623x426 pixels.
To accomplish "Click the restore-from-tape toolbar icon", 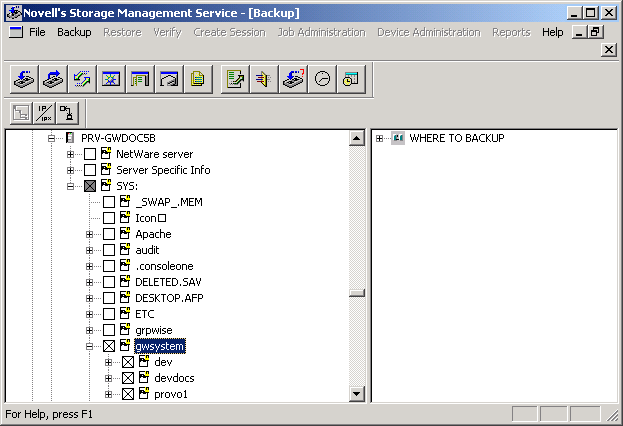I will click(53, 79).
